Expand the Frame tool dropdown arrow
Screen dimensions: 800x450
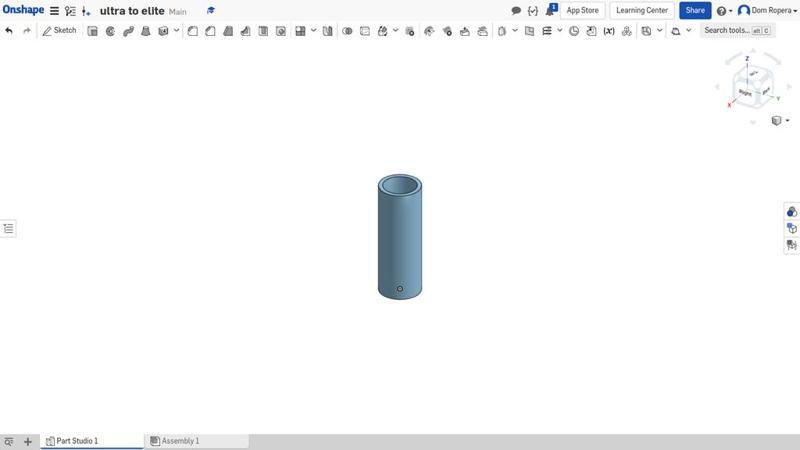coord(688,31)
